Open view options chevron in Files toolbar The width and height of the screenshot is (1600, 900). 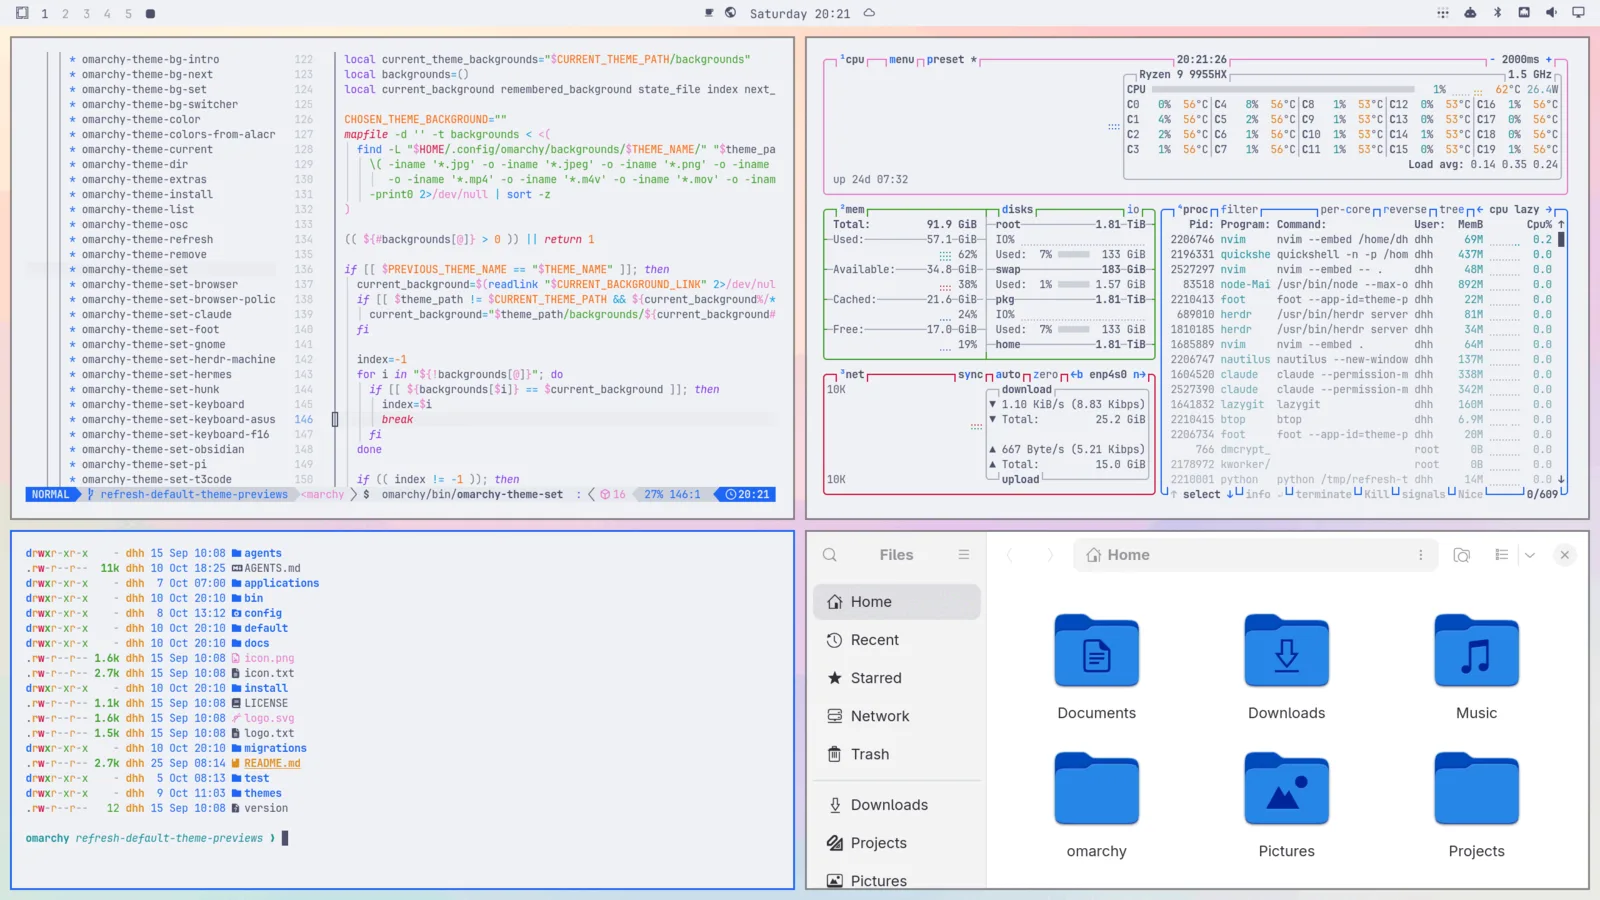pyautogui.click(x=1530, y=555)
